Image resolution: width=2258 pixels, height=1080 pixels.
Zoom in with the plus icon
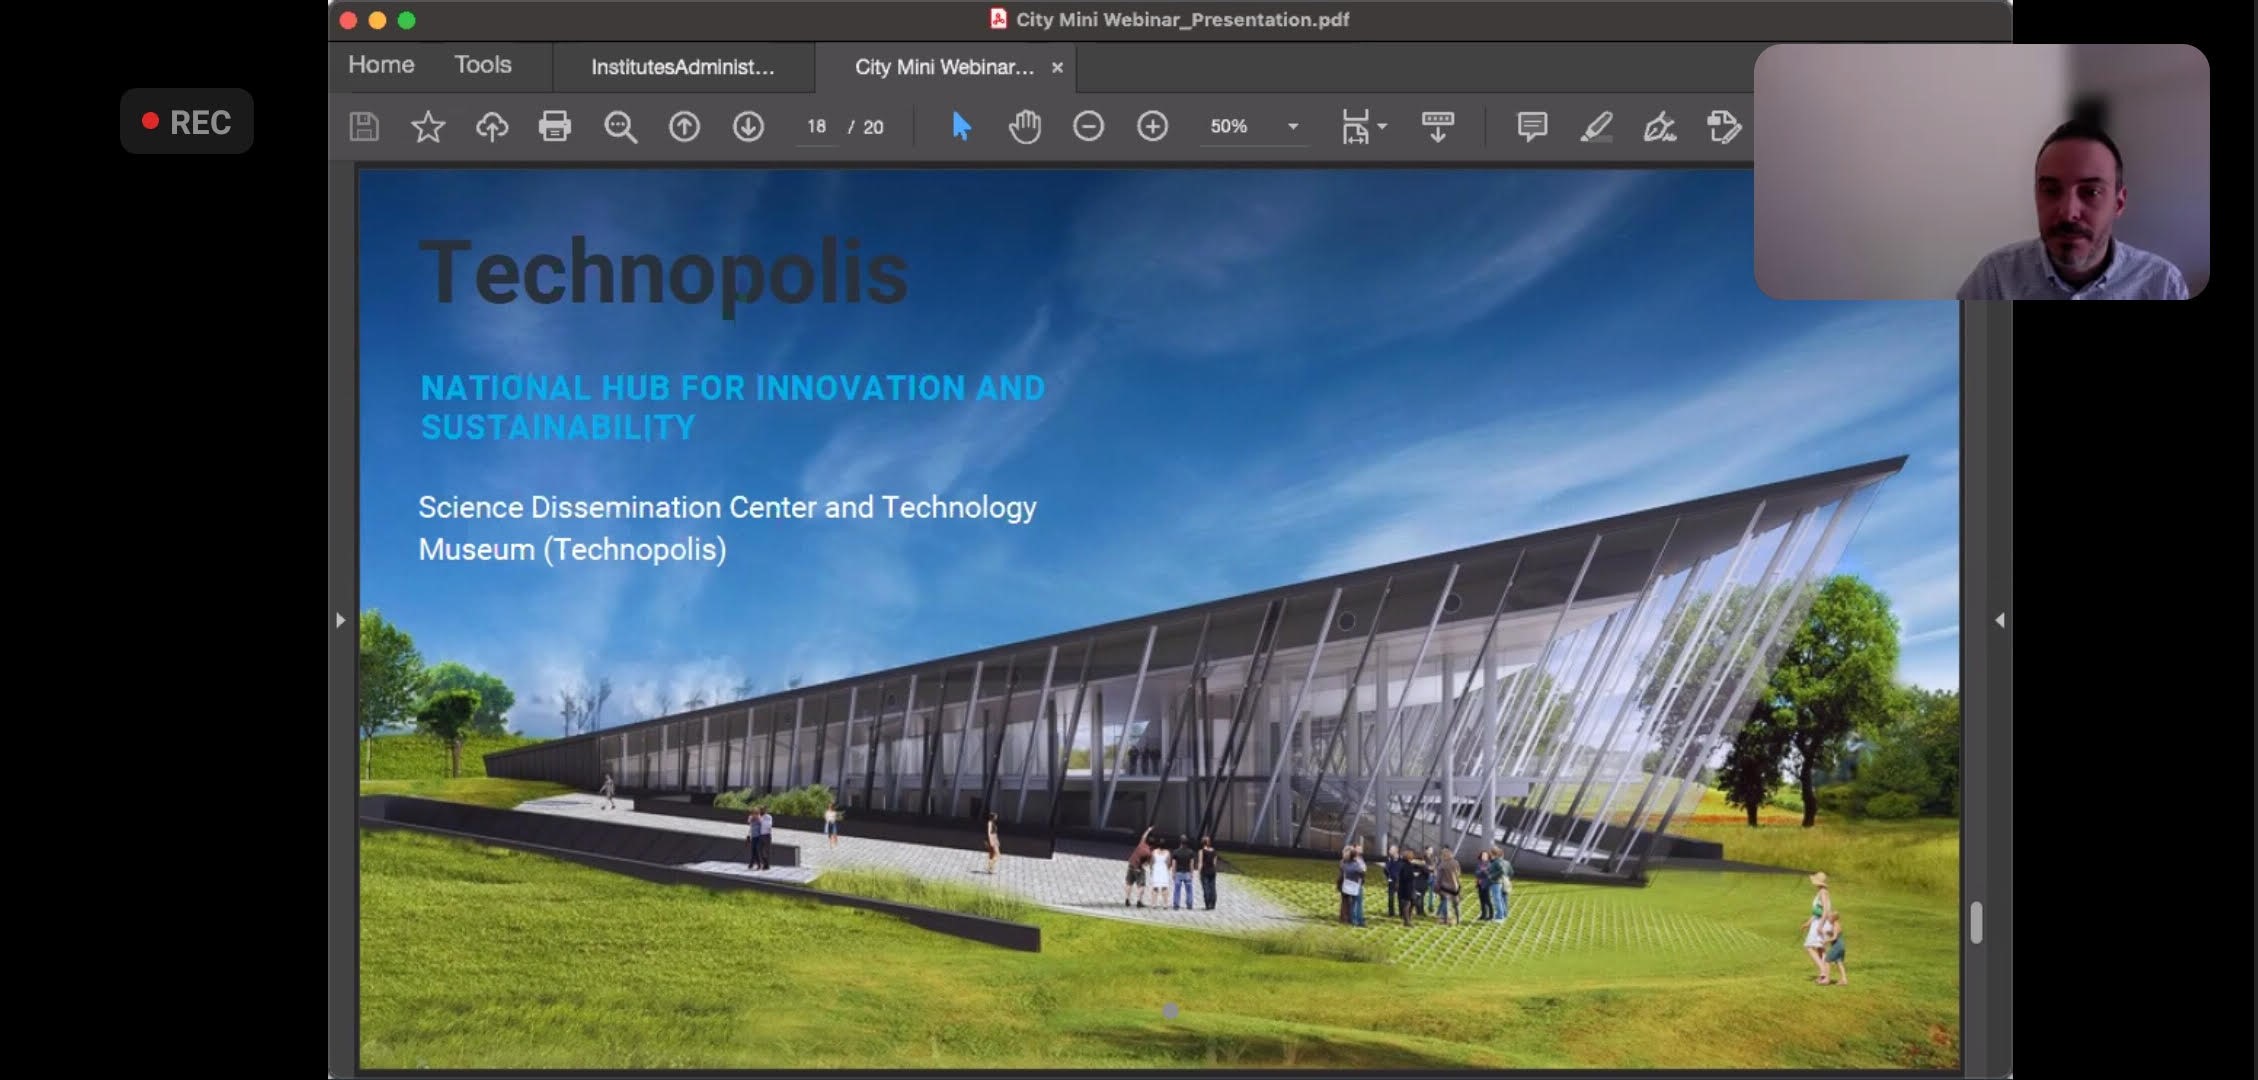(1152, 127)
